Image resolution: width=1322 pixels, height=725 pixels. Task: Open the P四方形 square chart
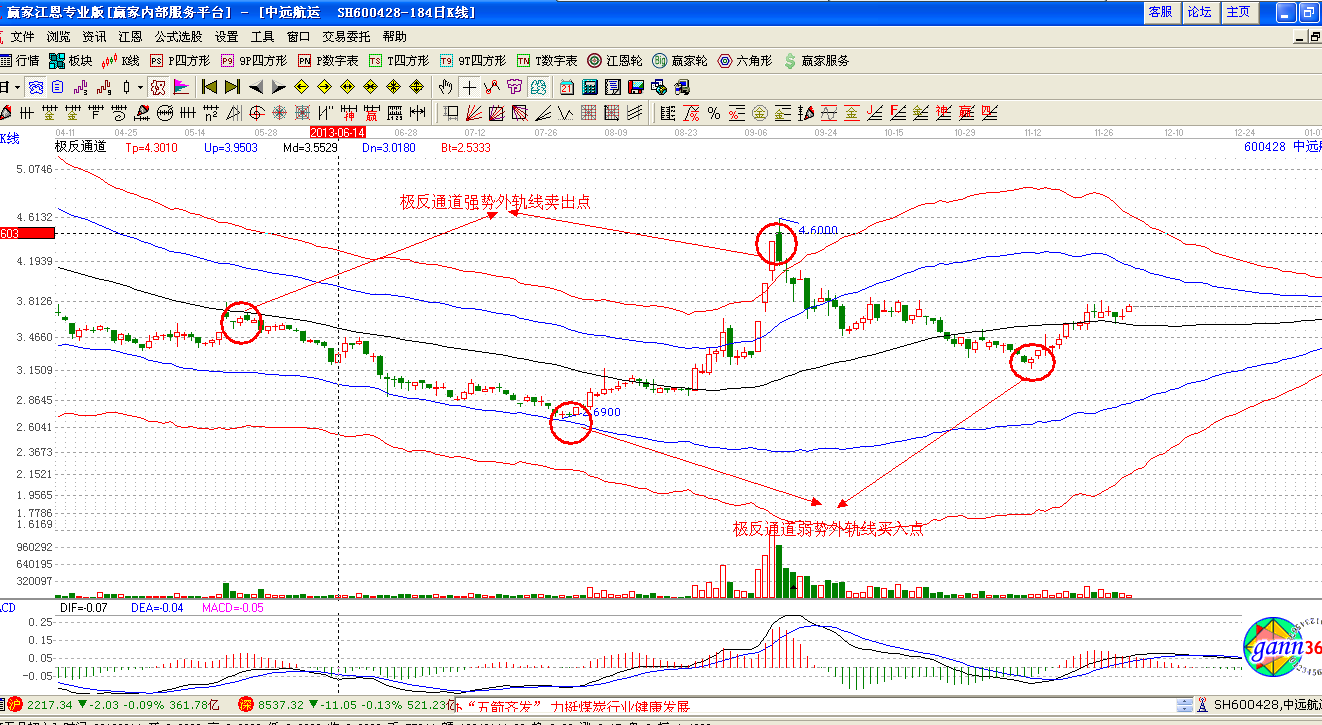tap(180, 61)
